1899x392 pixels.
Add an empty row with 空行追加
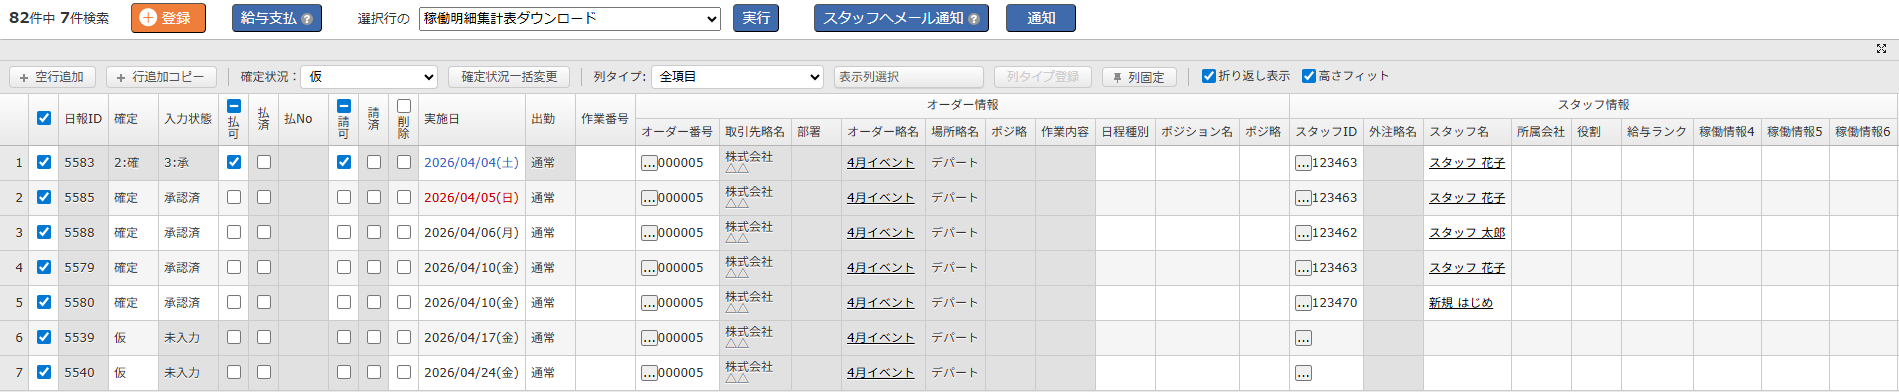click(52, 77)
